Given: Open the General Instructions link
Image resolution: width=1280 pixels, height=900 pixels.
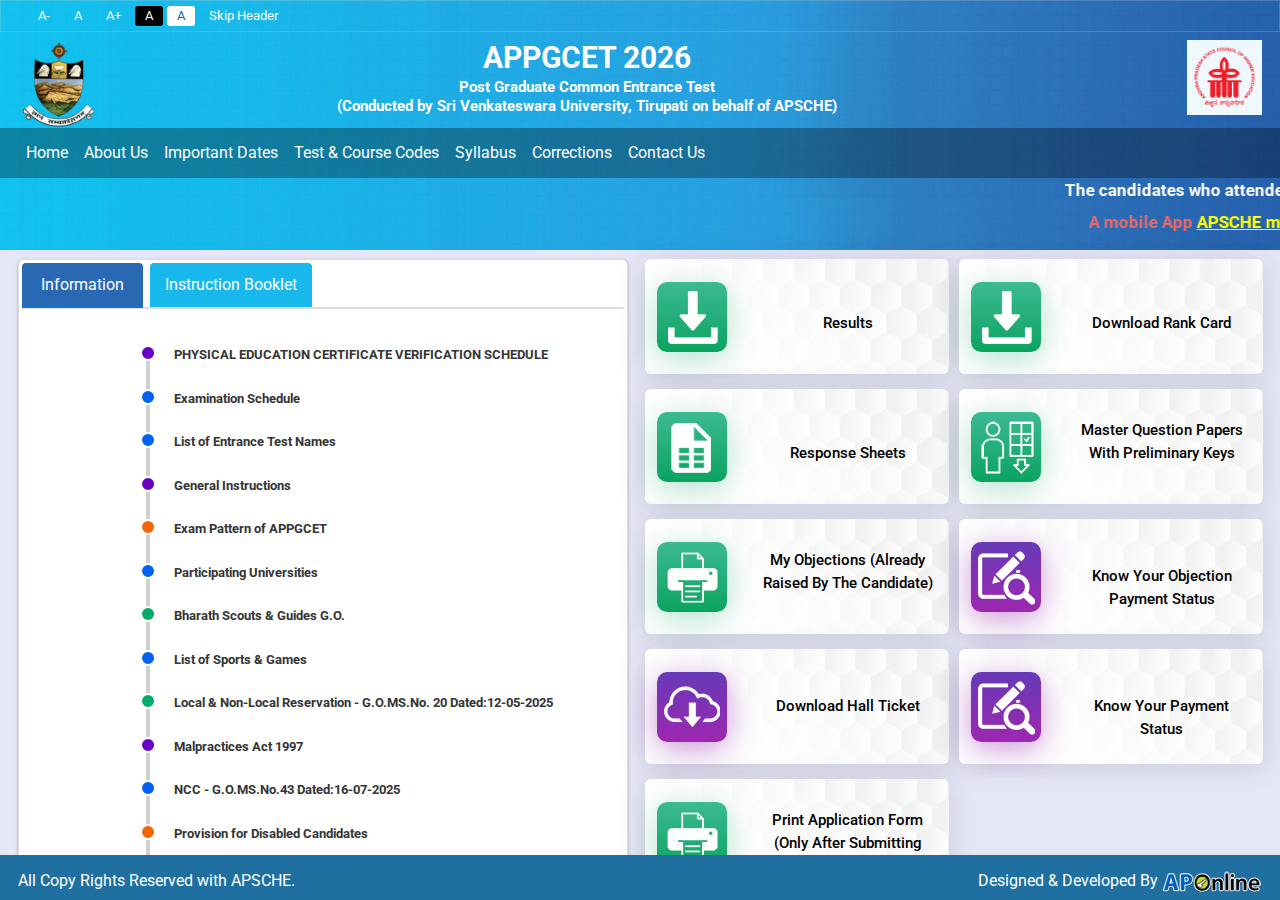Looking at the screenshot, I should [232, 486].
